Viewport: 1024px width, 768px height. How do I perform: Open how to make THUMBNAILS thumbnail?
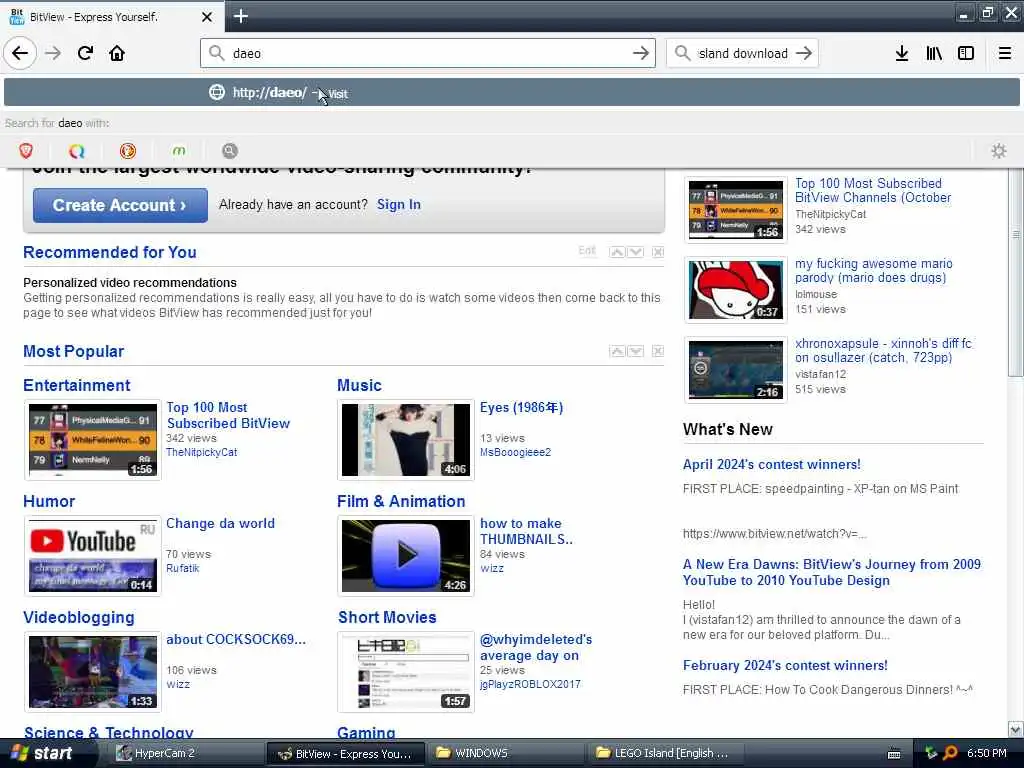pyautogui.click(x=406, y=556)
